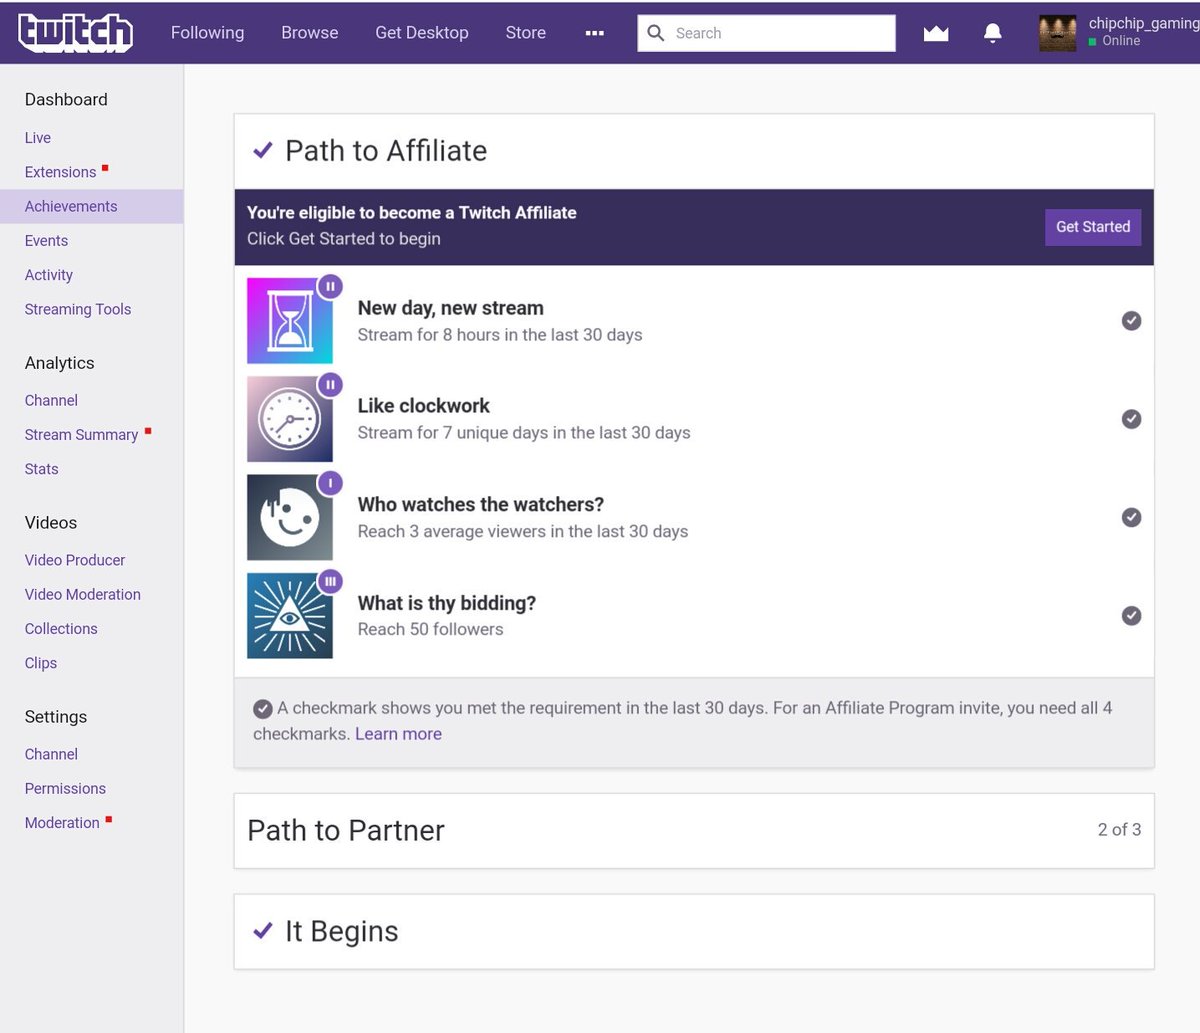Image resolution: width=1200 pixels, height=1033 pixels.
Task: Expand the Path to Partner section
Action: click(x=694, y=830)
